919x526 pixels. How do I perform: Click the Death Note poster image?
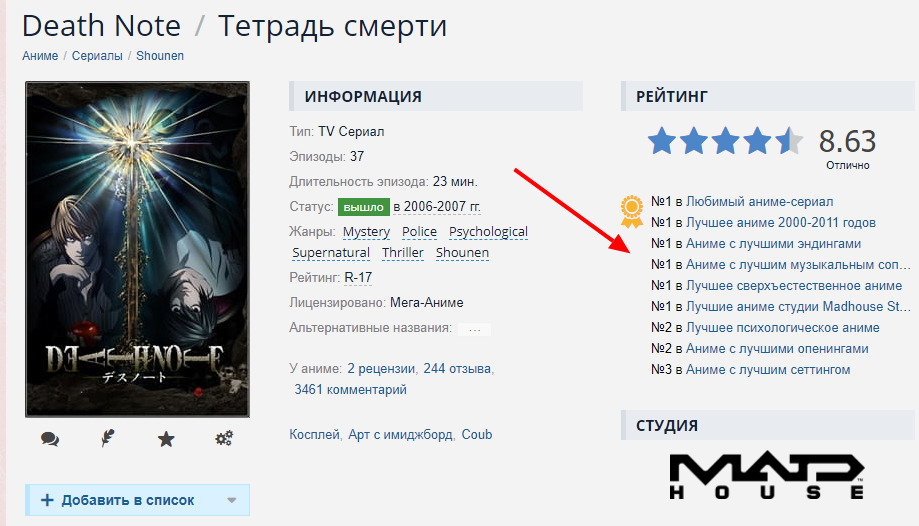[x=137, y=249]
